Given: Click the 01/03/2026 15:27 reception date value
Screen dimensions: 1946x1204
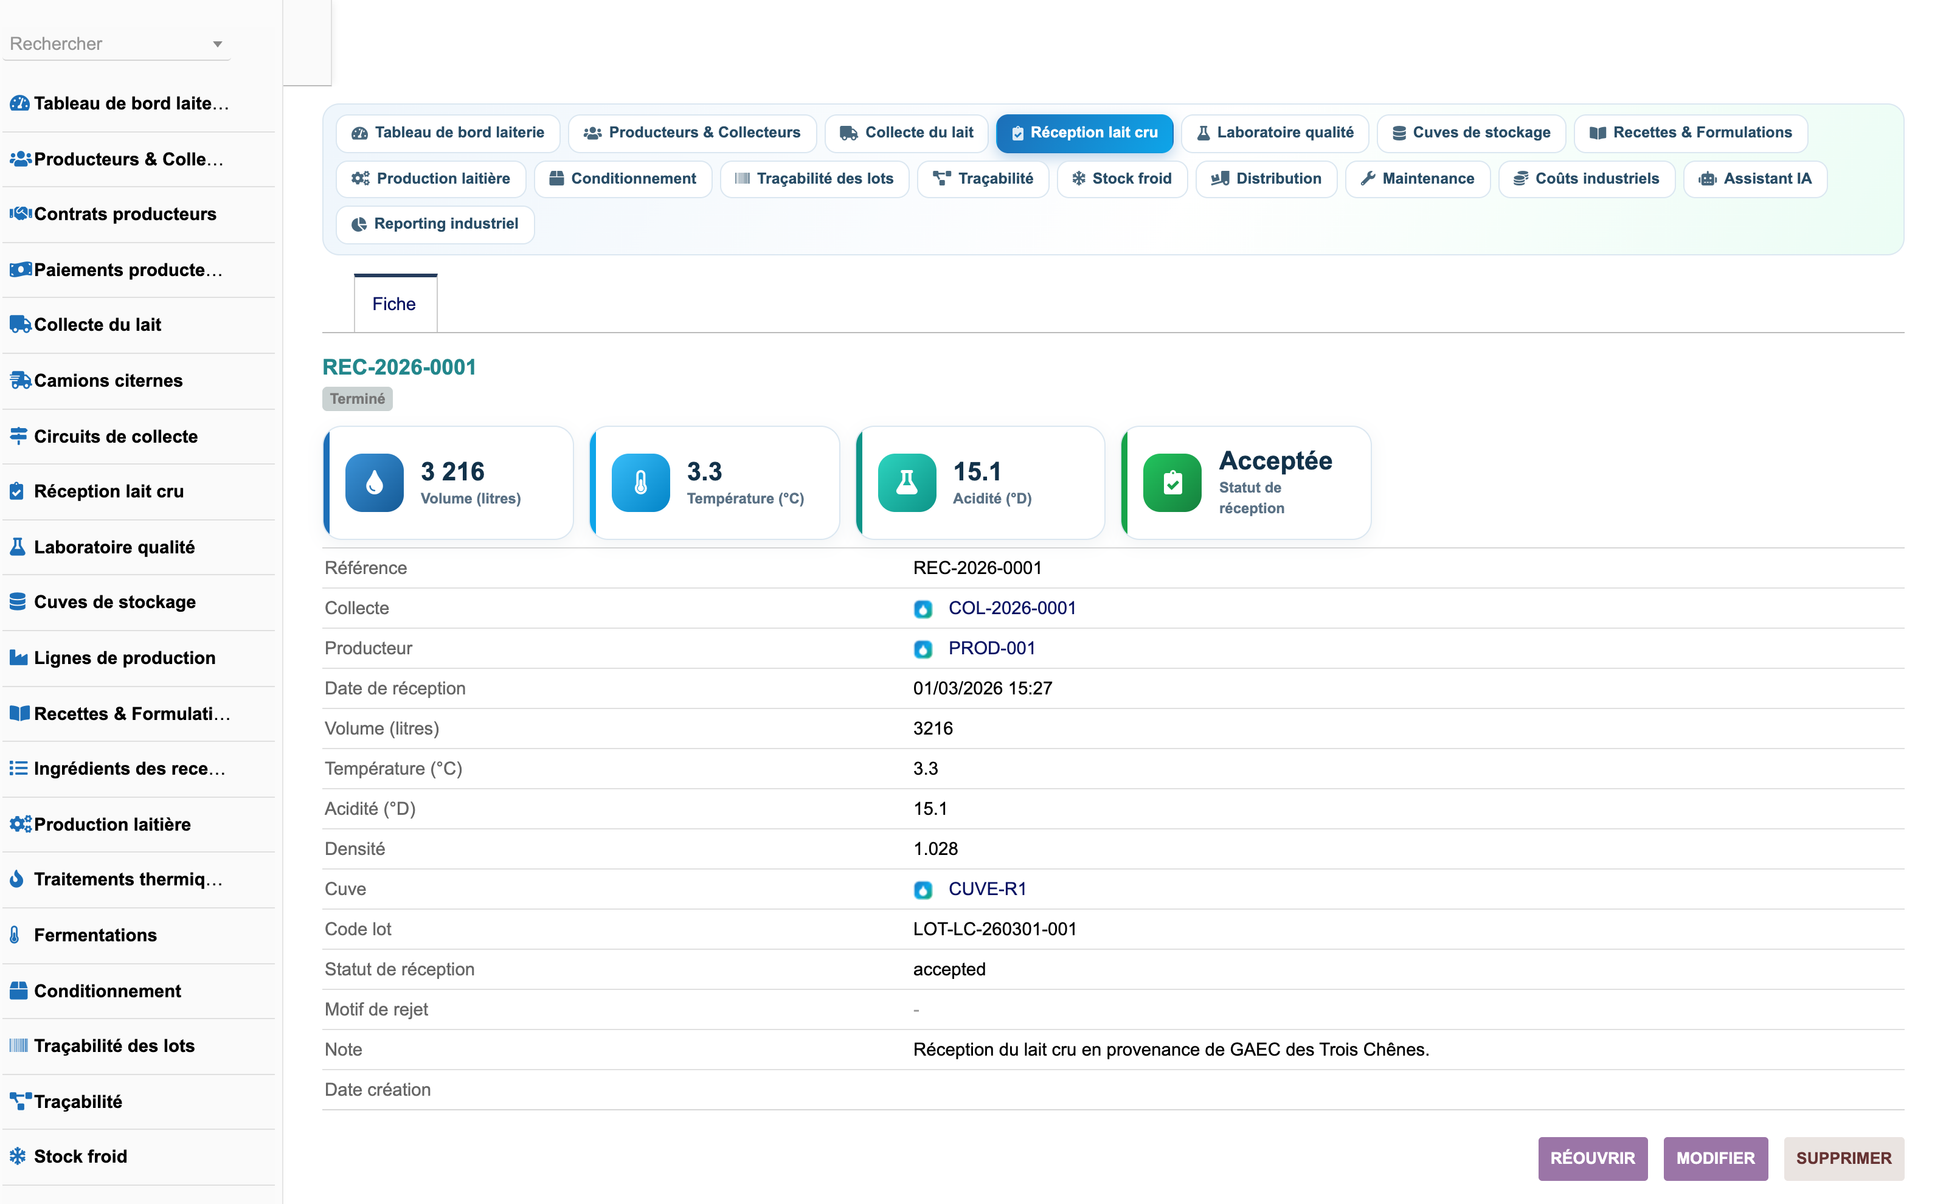Looking at the screenshot, I should (x=983, y=688).
